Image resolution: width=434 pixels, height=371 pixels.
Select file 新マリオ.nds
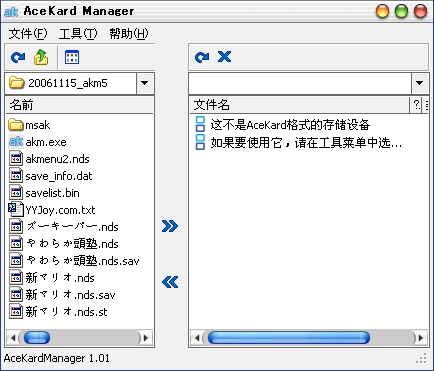tap(60, 278)
